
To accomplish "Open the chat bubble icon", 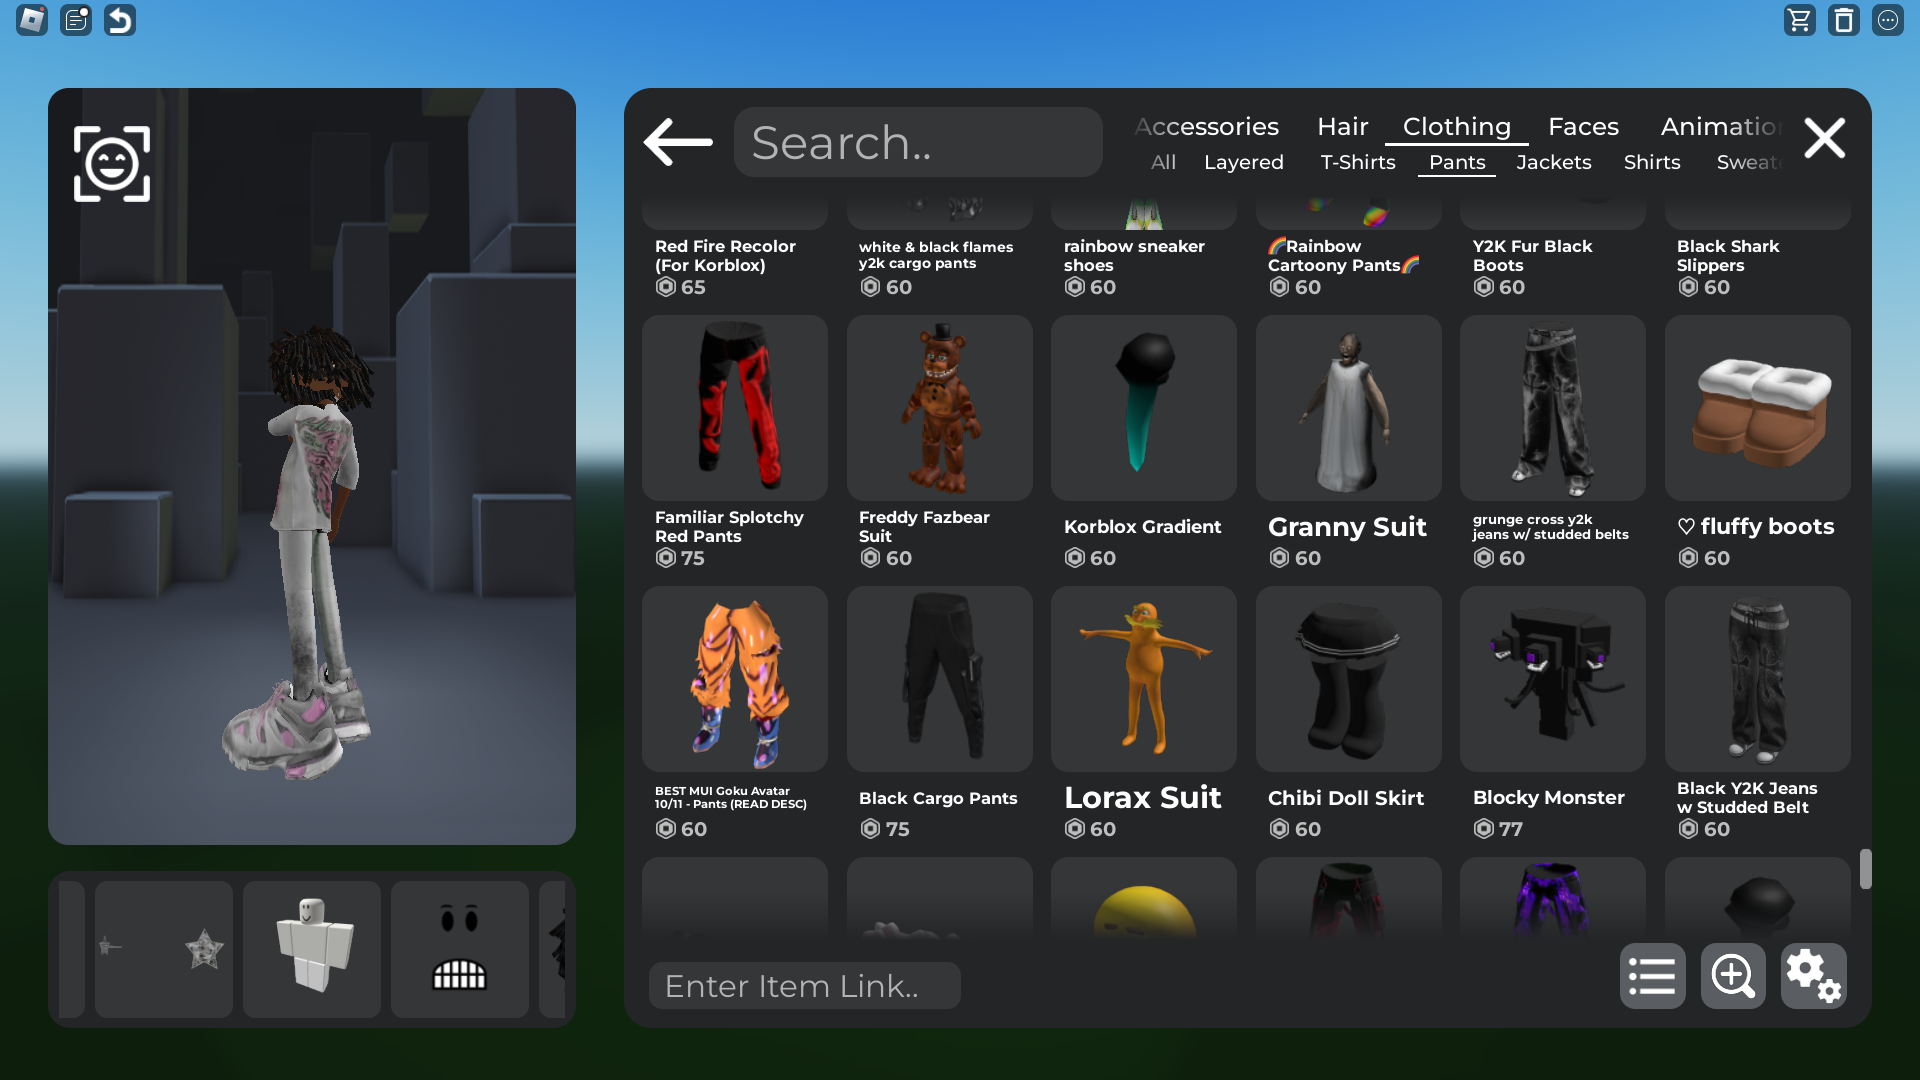I will [1887, 20].
